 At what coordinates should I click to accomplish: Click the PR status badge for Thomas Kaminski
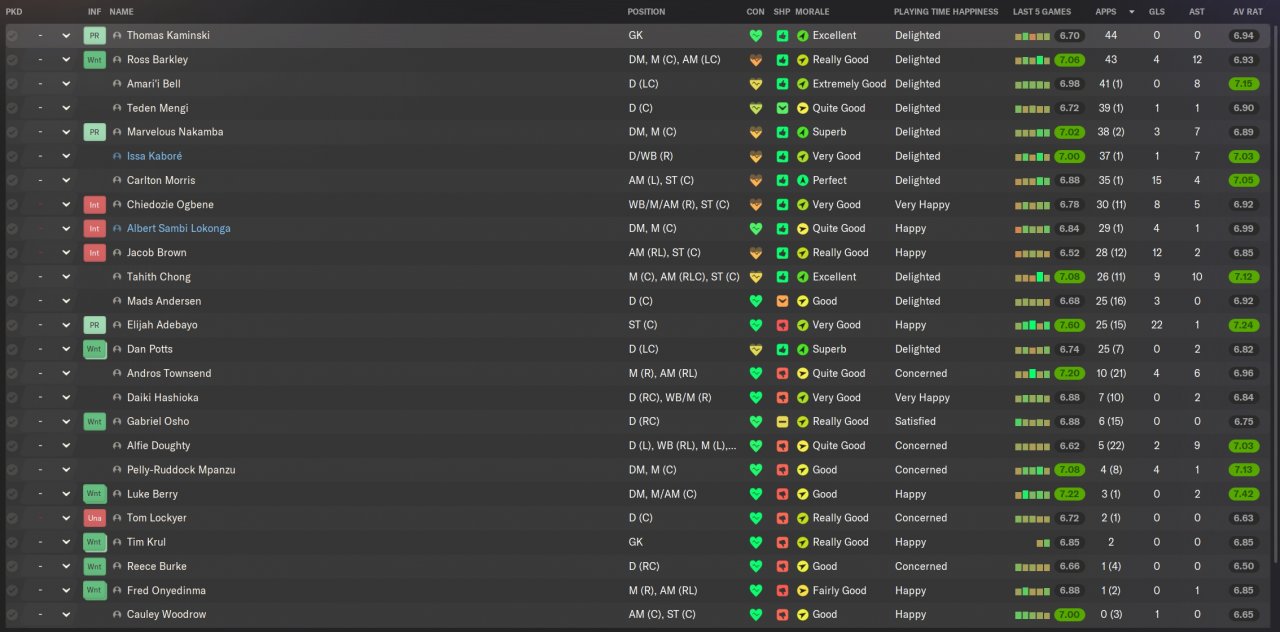point(94,35)
